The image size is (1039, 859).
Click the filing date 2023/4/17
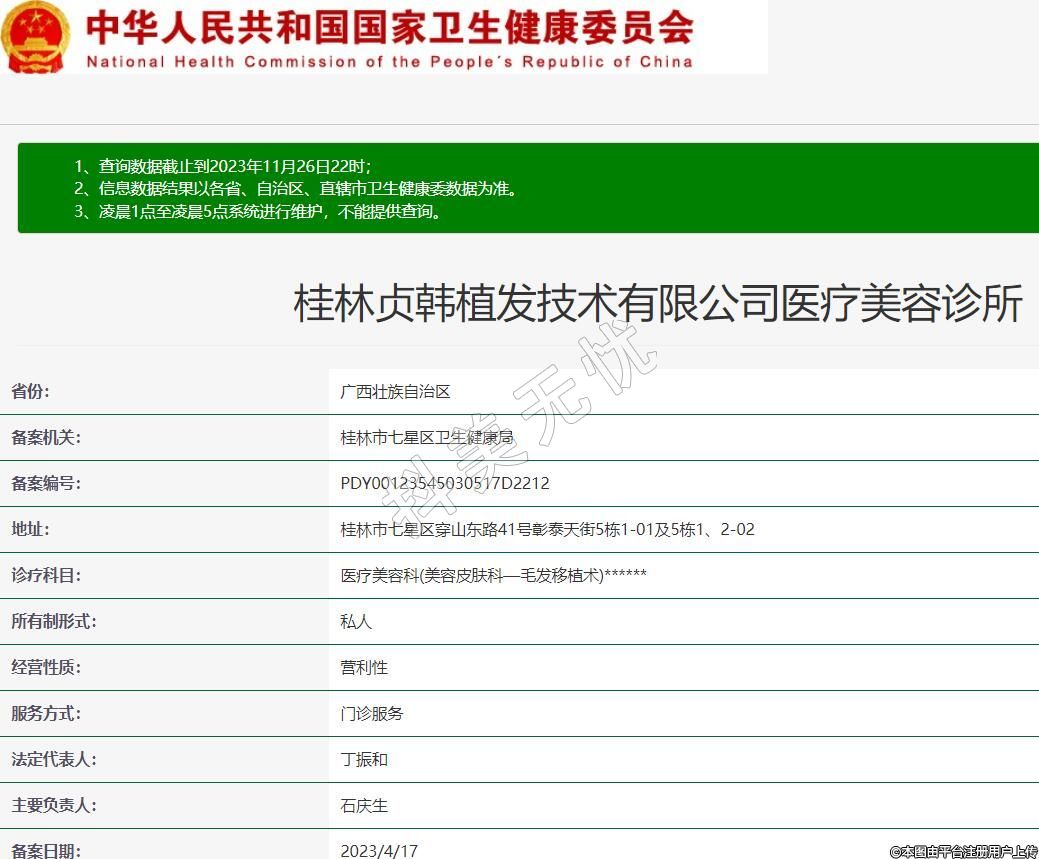click(379, 851)
